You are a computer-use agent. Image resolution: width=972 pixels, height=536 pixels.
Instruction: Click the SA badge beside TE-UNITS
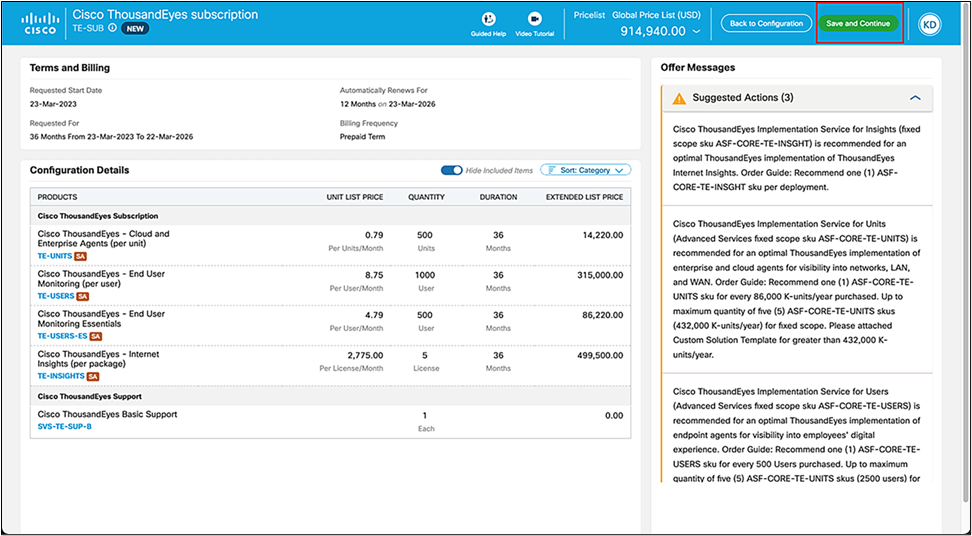(80, 256)
